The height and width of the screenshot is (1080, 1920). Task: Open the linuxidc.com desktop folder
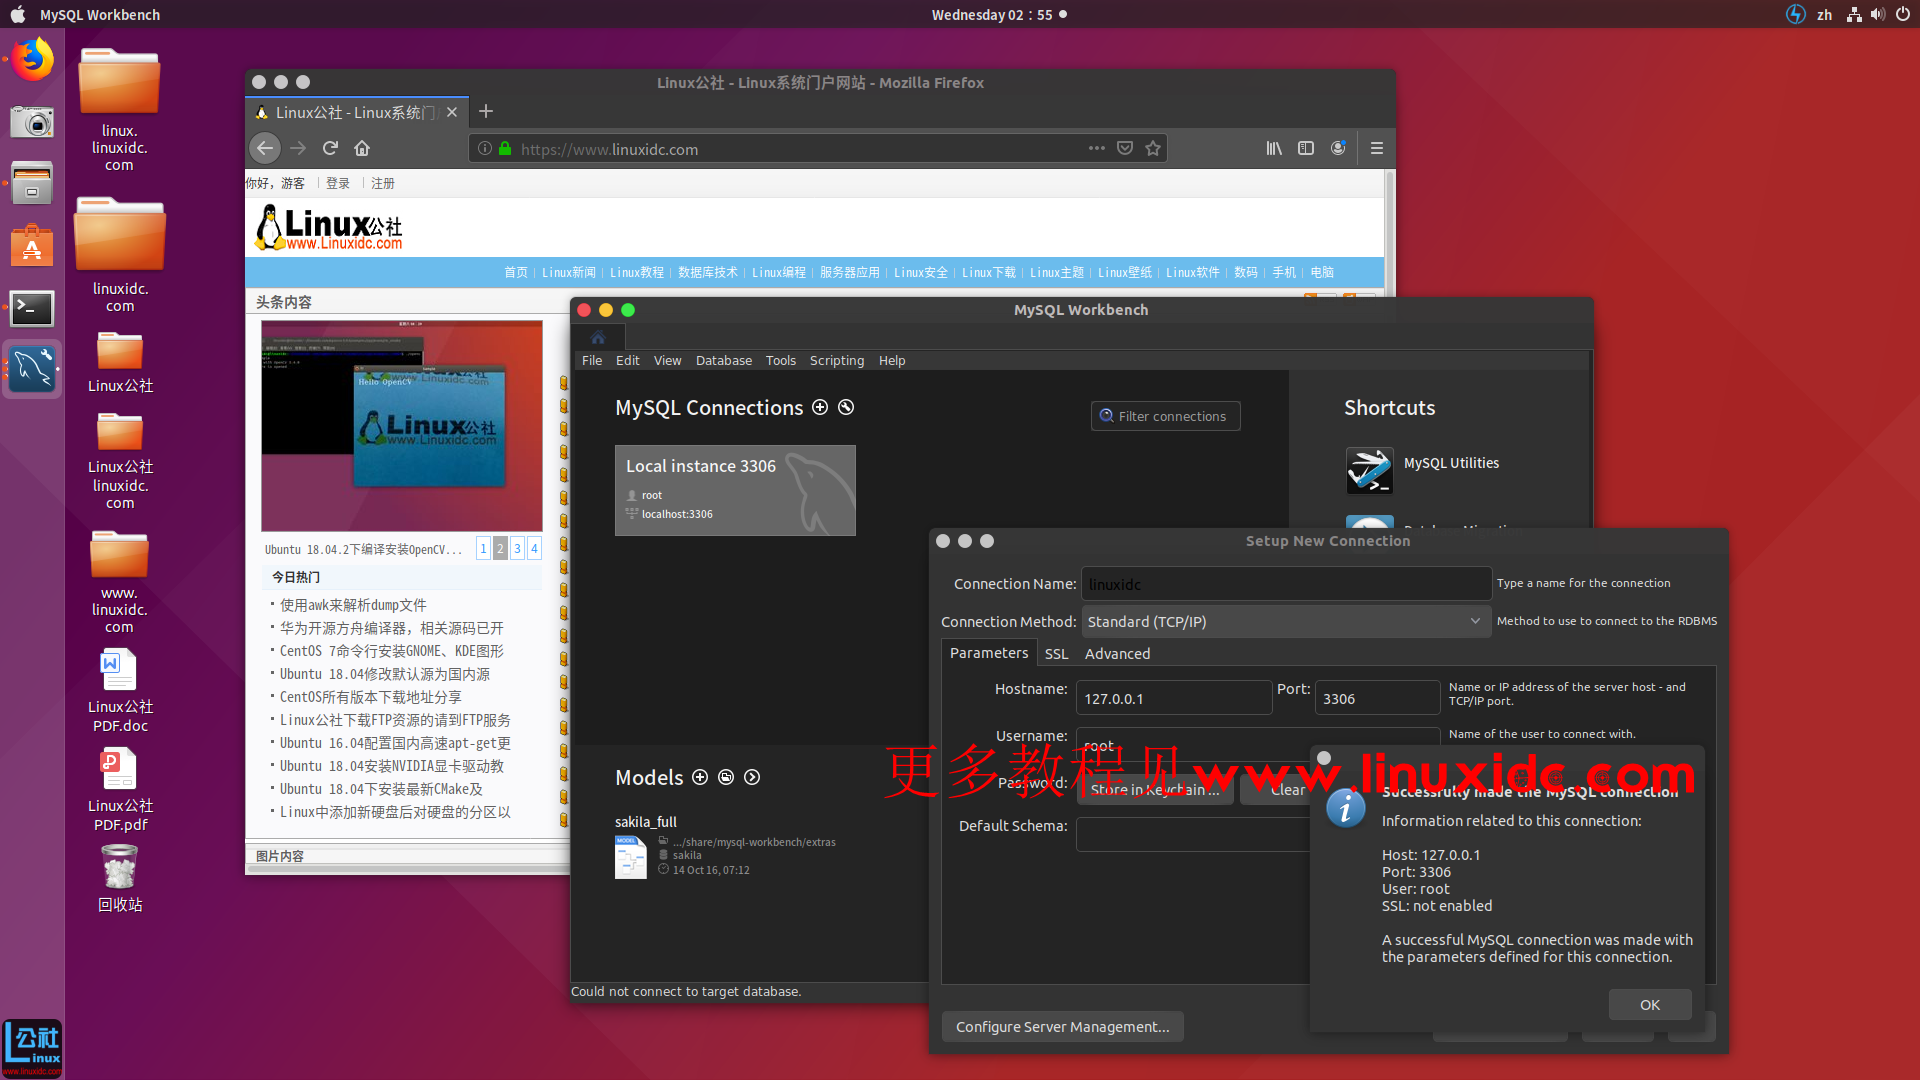[120, 255]
